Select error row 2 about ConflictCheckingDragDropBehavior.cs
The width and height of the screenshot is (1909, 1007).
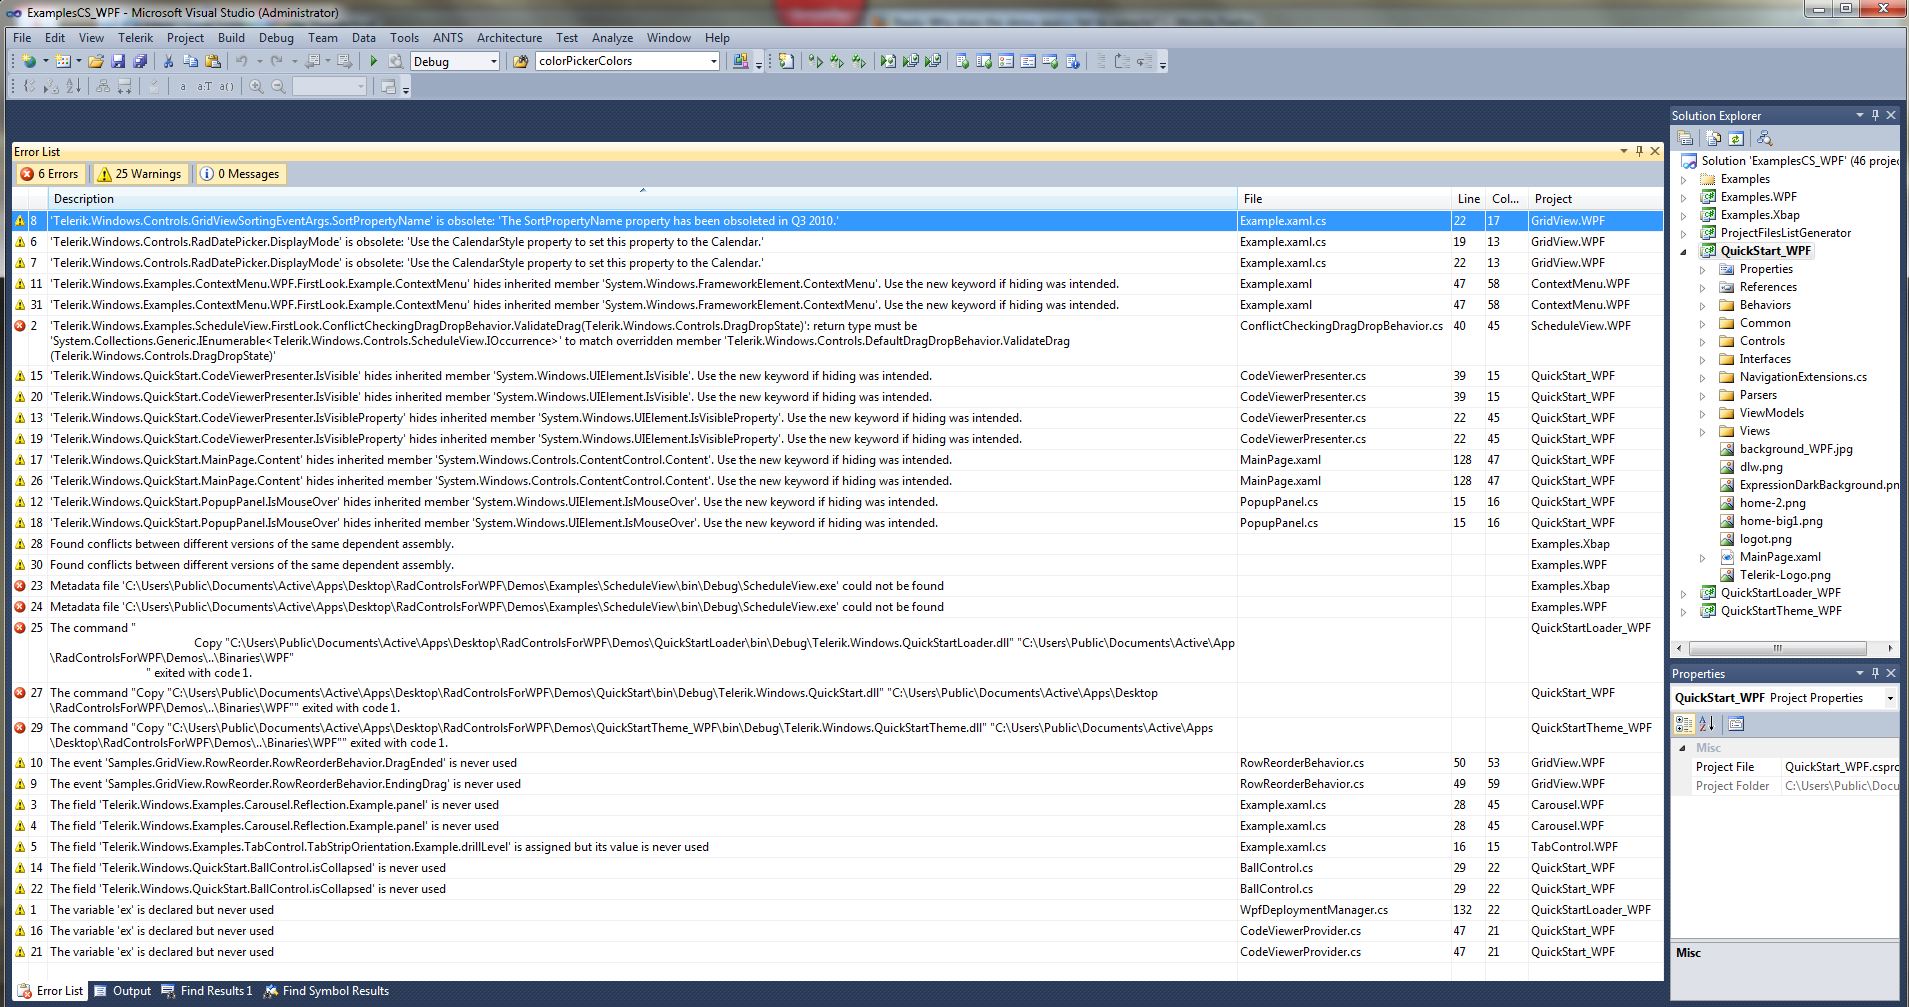(x=838, y=341)
